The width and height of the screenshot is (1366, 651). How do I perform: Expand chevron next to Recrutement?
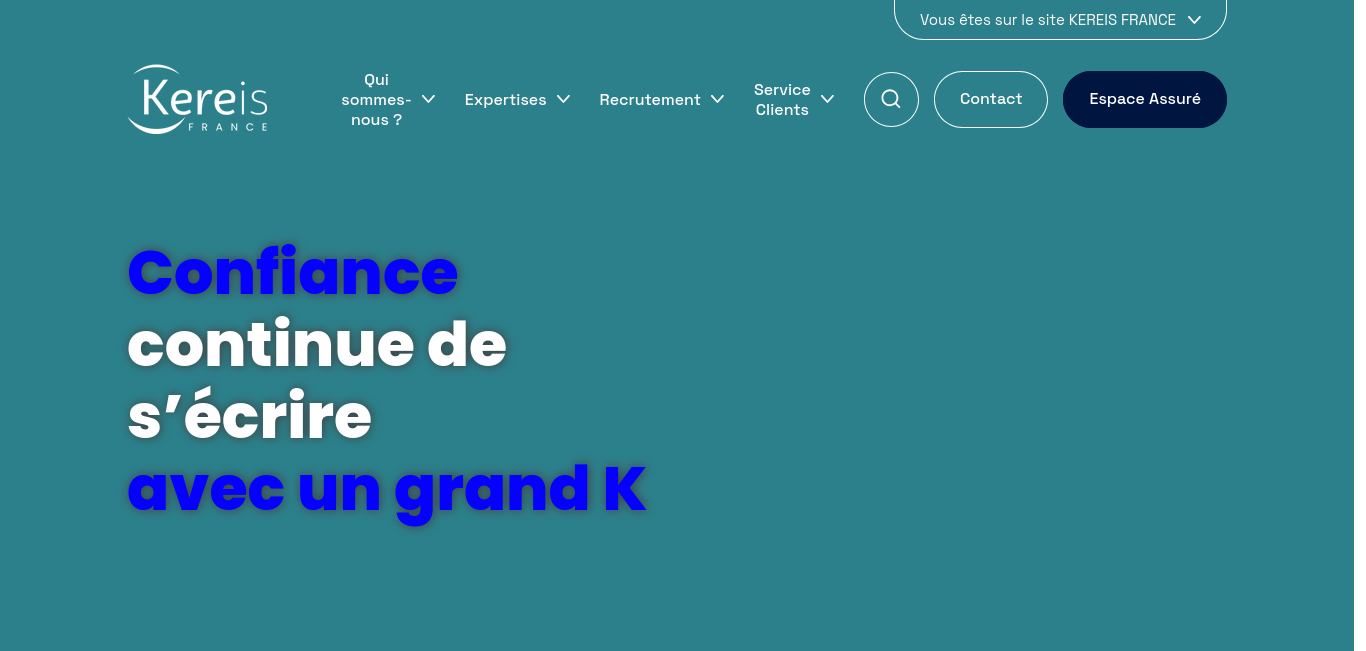point(717,99)
